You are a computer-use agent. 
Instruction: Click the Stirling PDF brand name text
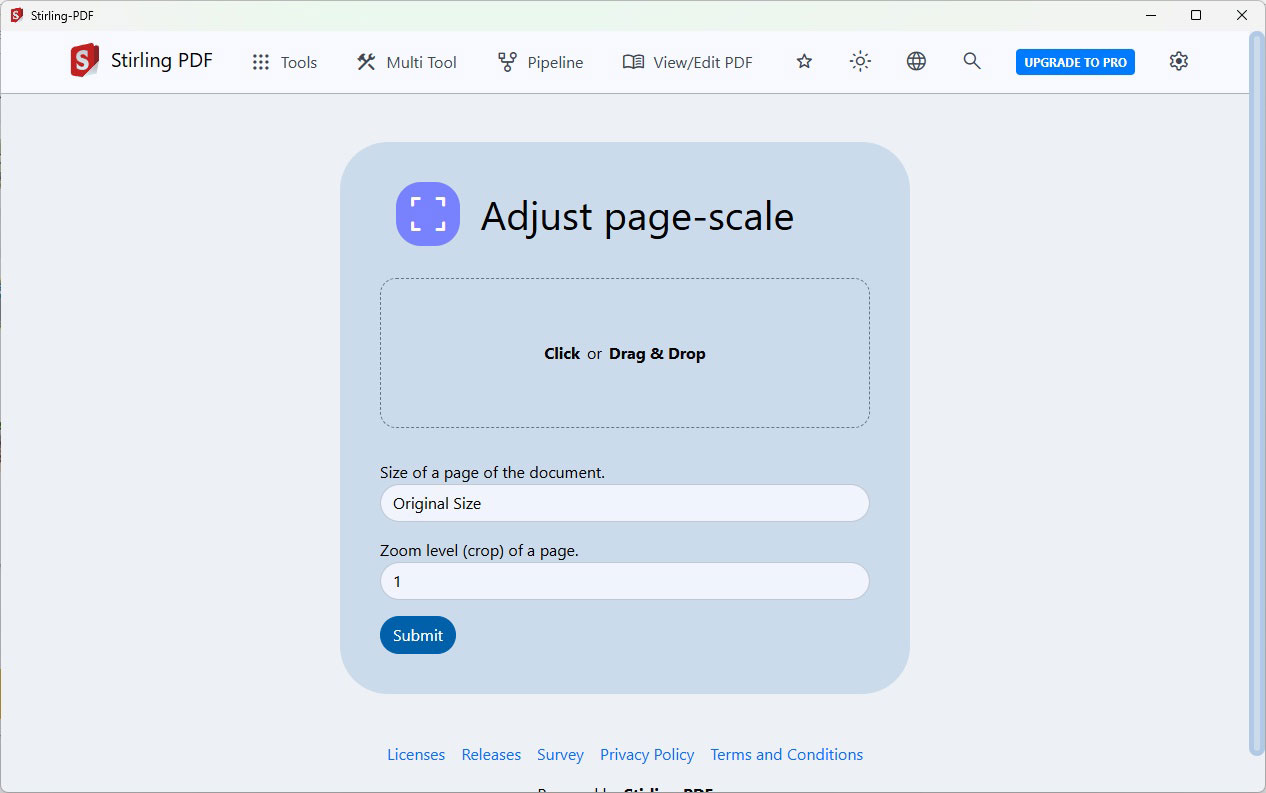click(162, 61)
